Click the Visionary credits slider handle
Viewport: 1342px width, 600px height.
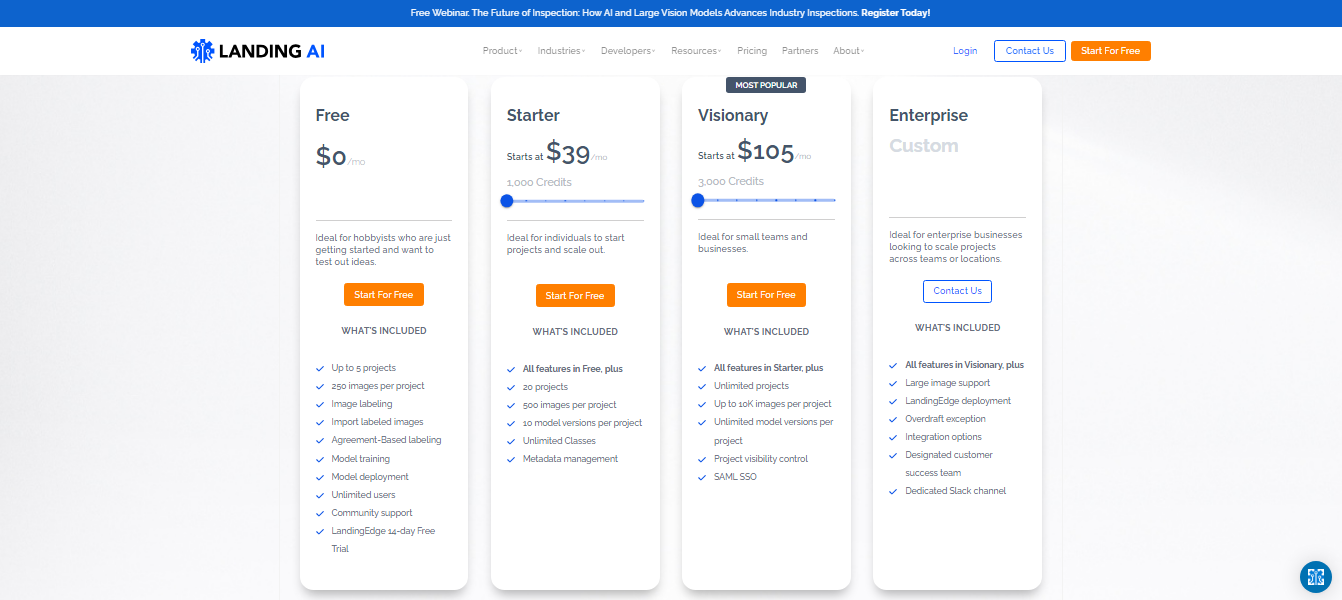(x=698, y=200)
